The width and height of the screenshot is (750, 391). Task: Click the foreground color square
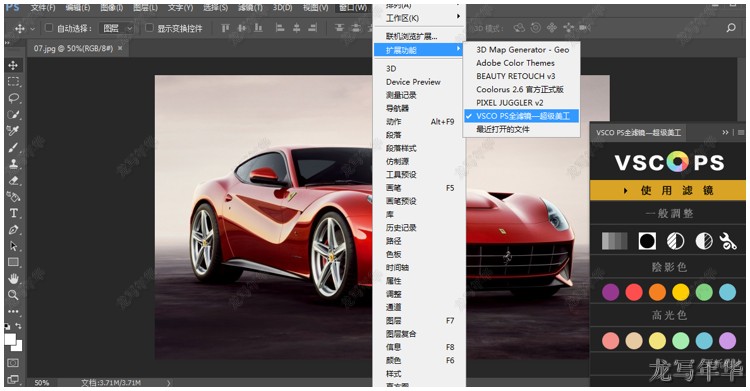pyautogui.click(x=10, y=339)
